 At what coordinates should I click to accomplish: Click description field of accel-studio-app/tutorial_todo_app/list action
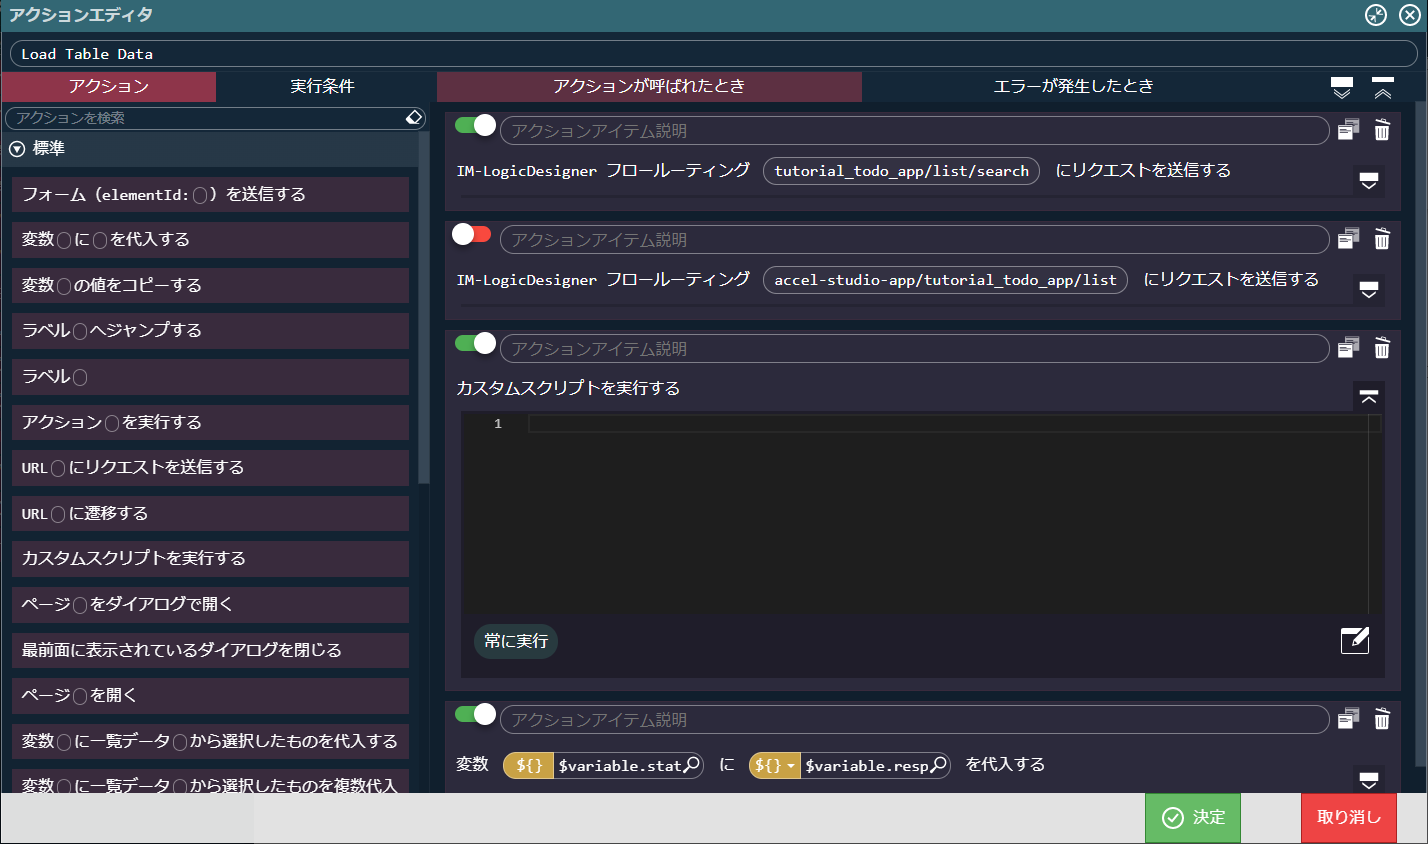[914, 239]
